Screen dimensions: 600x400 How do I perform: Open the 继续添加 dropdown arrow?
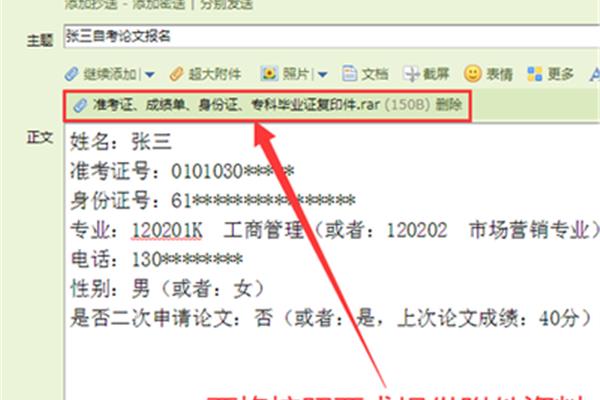point(150,74)
